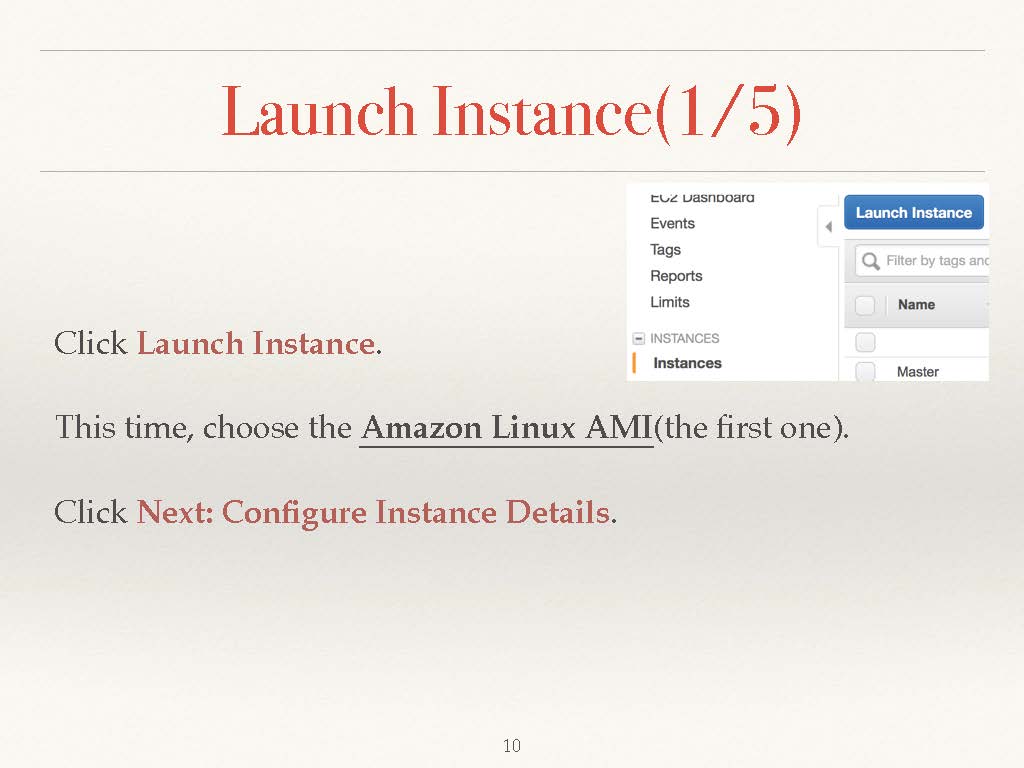Open Reports in the sidebar
This screenshot has width=1024, height=768.
click(x=676, y=276)
